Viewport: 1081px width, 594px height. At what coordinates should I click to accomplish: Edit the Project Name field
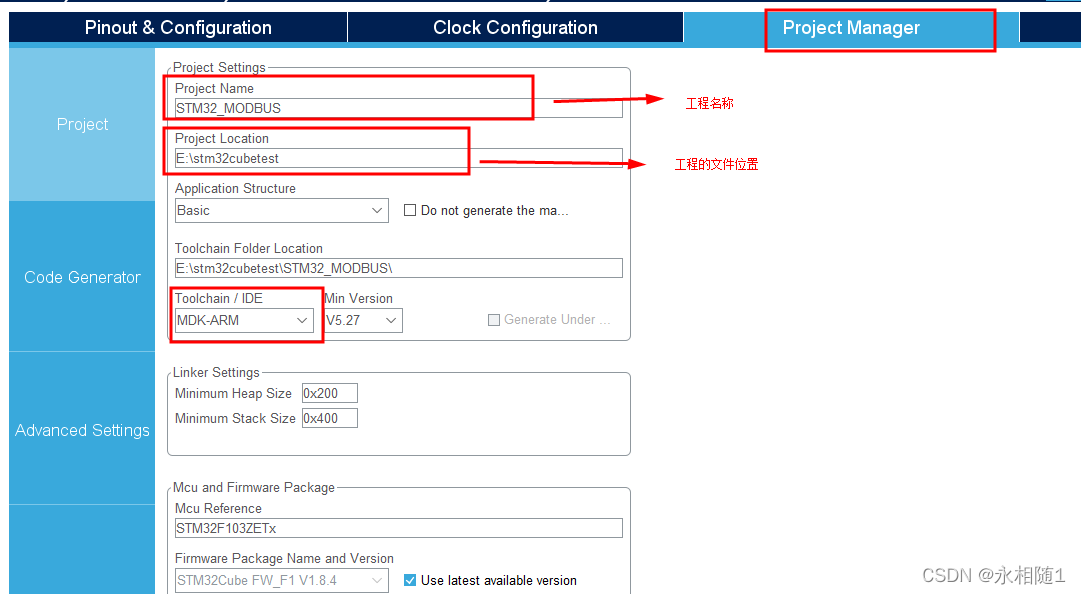[398, 108]
